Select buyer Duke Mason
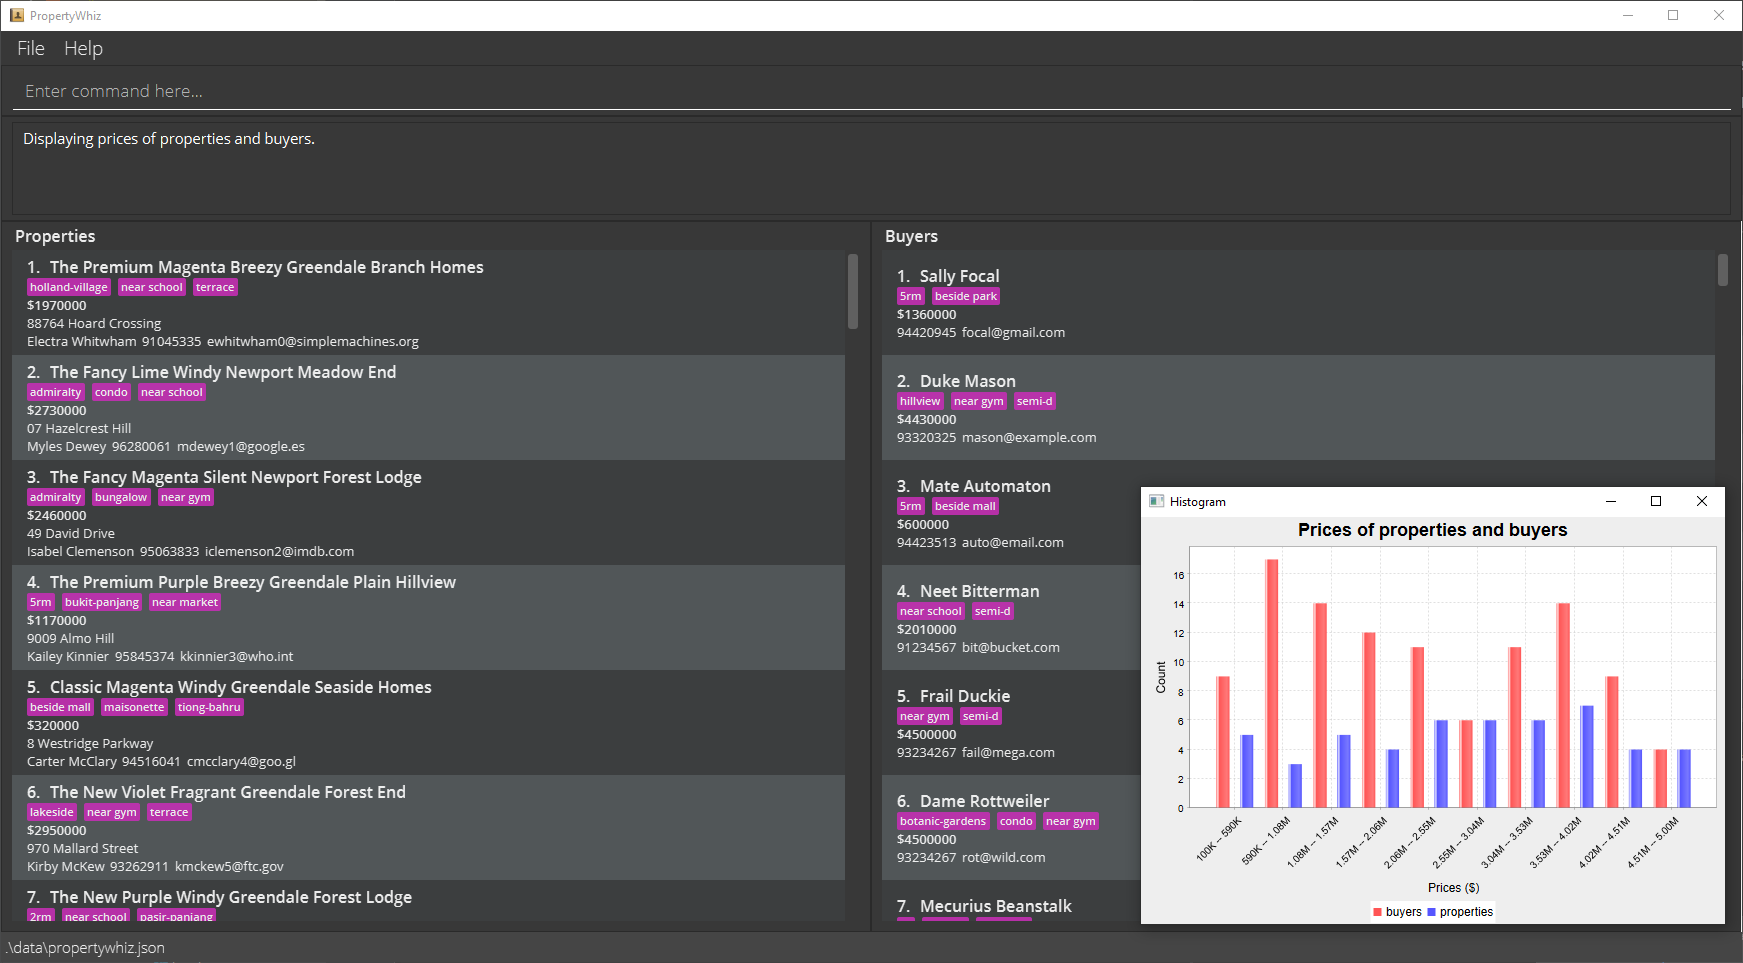Viewport: 1743px width, 963px height. point(1298,408)
